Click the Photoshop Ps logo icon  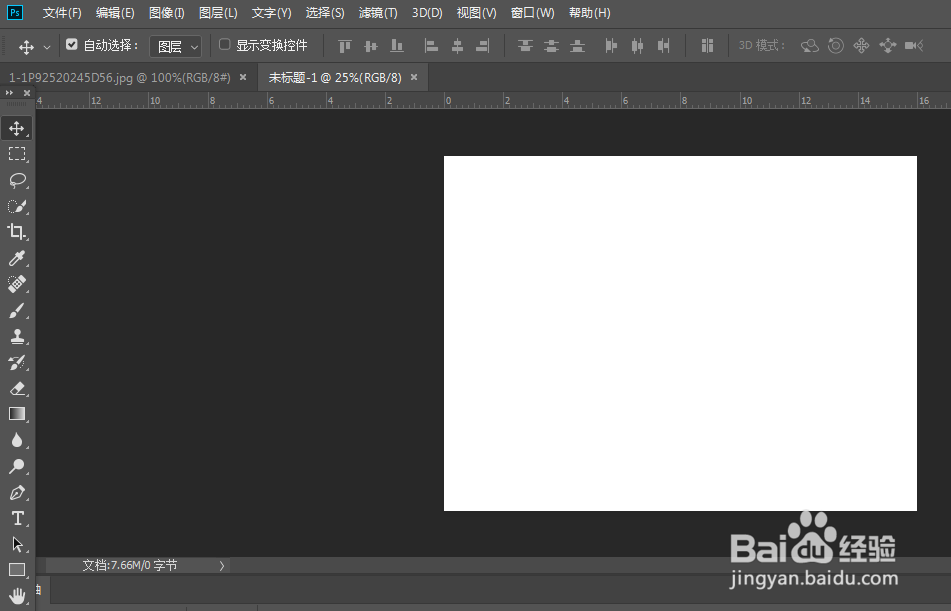point(15,13)
